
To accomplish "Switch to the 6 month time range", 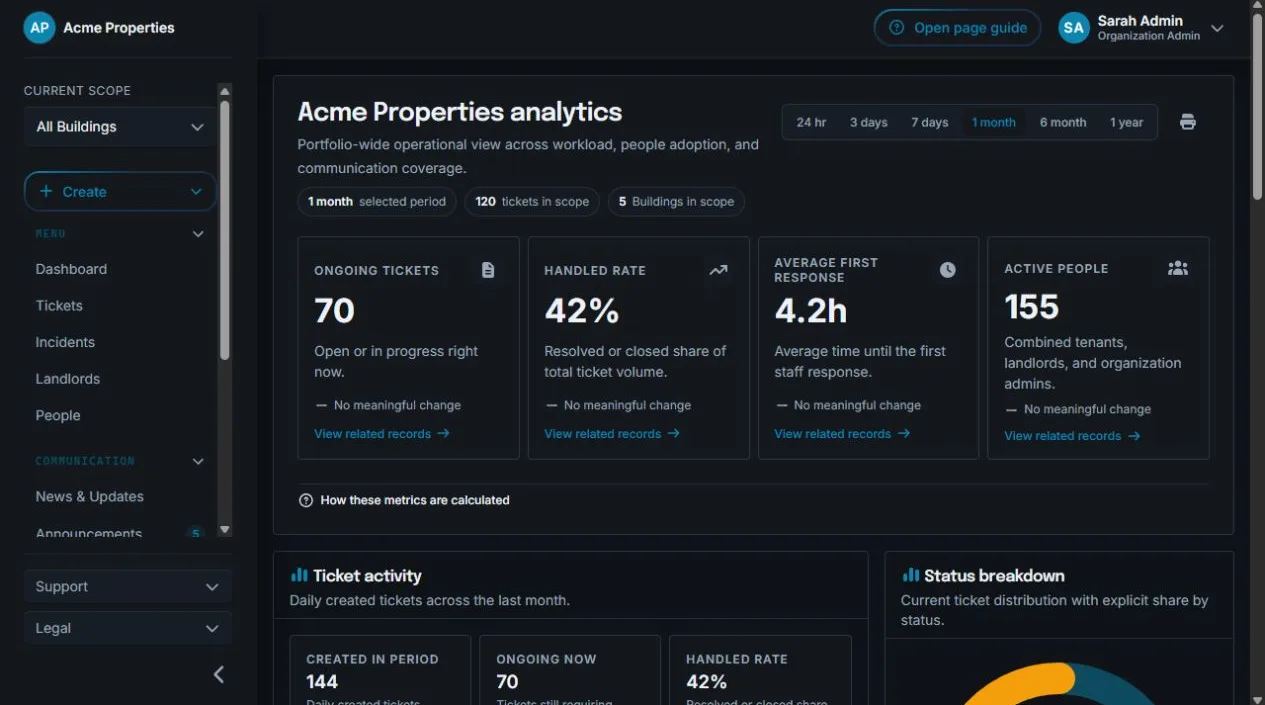I will (1063, 122).
